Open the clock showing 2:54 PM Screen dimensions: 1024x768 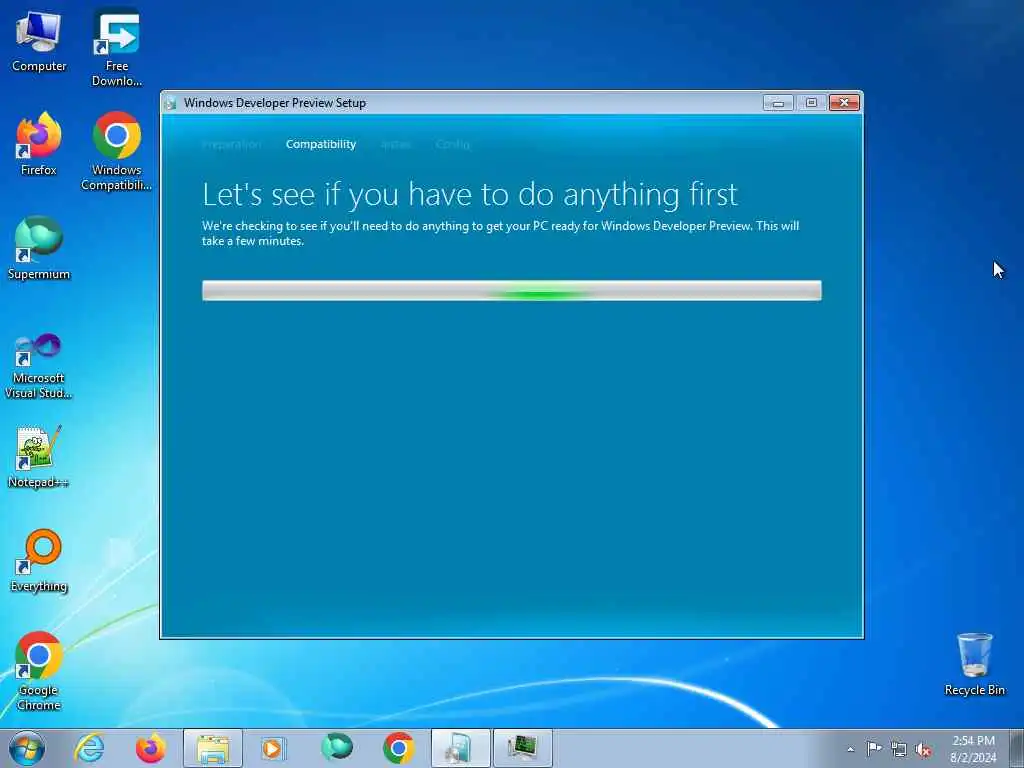point(974,749)
